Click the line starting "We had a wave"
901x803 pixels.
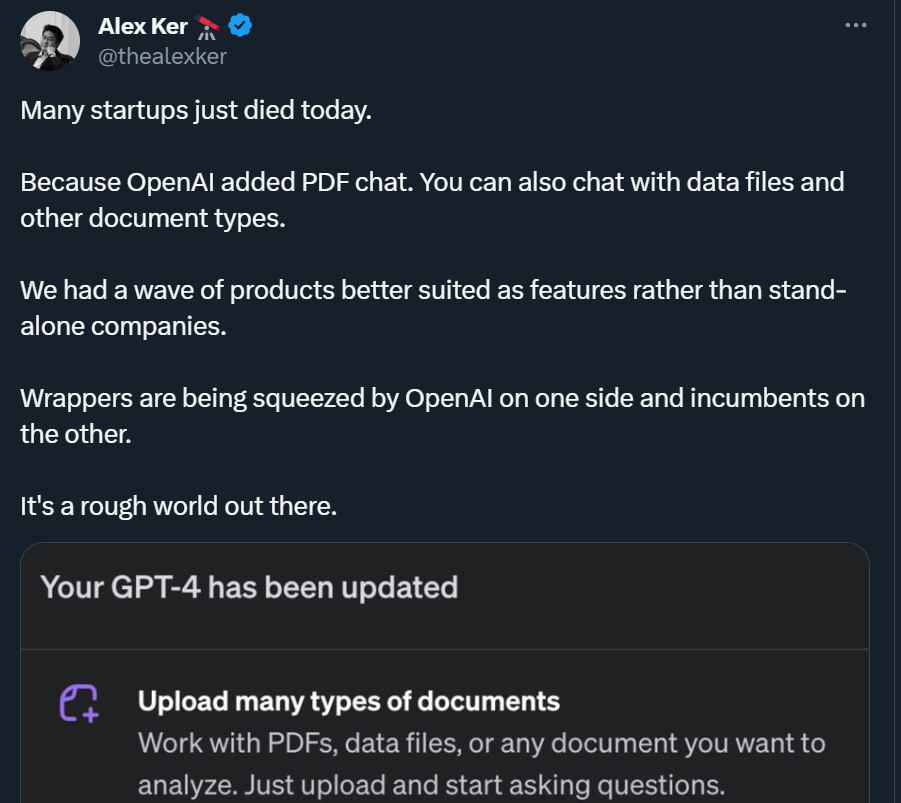tap(433, 290)
